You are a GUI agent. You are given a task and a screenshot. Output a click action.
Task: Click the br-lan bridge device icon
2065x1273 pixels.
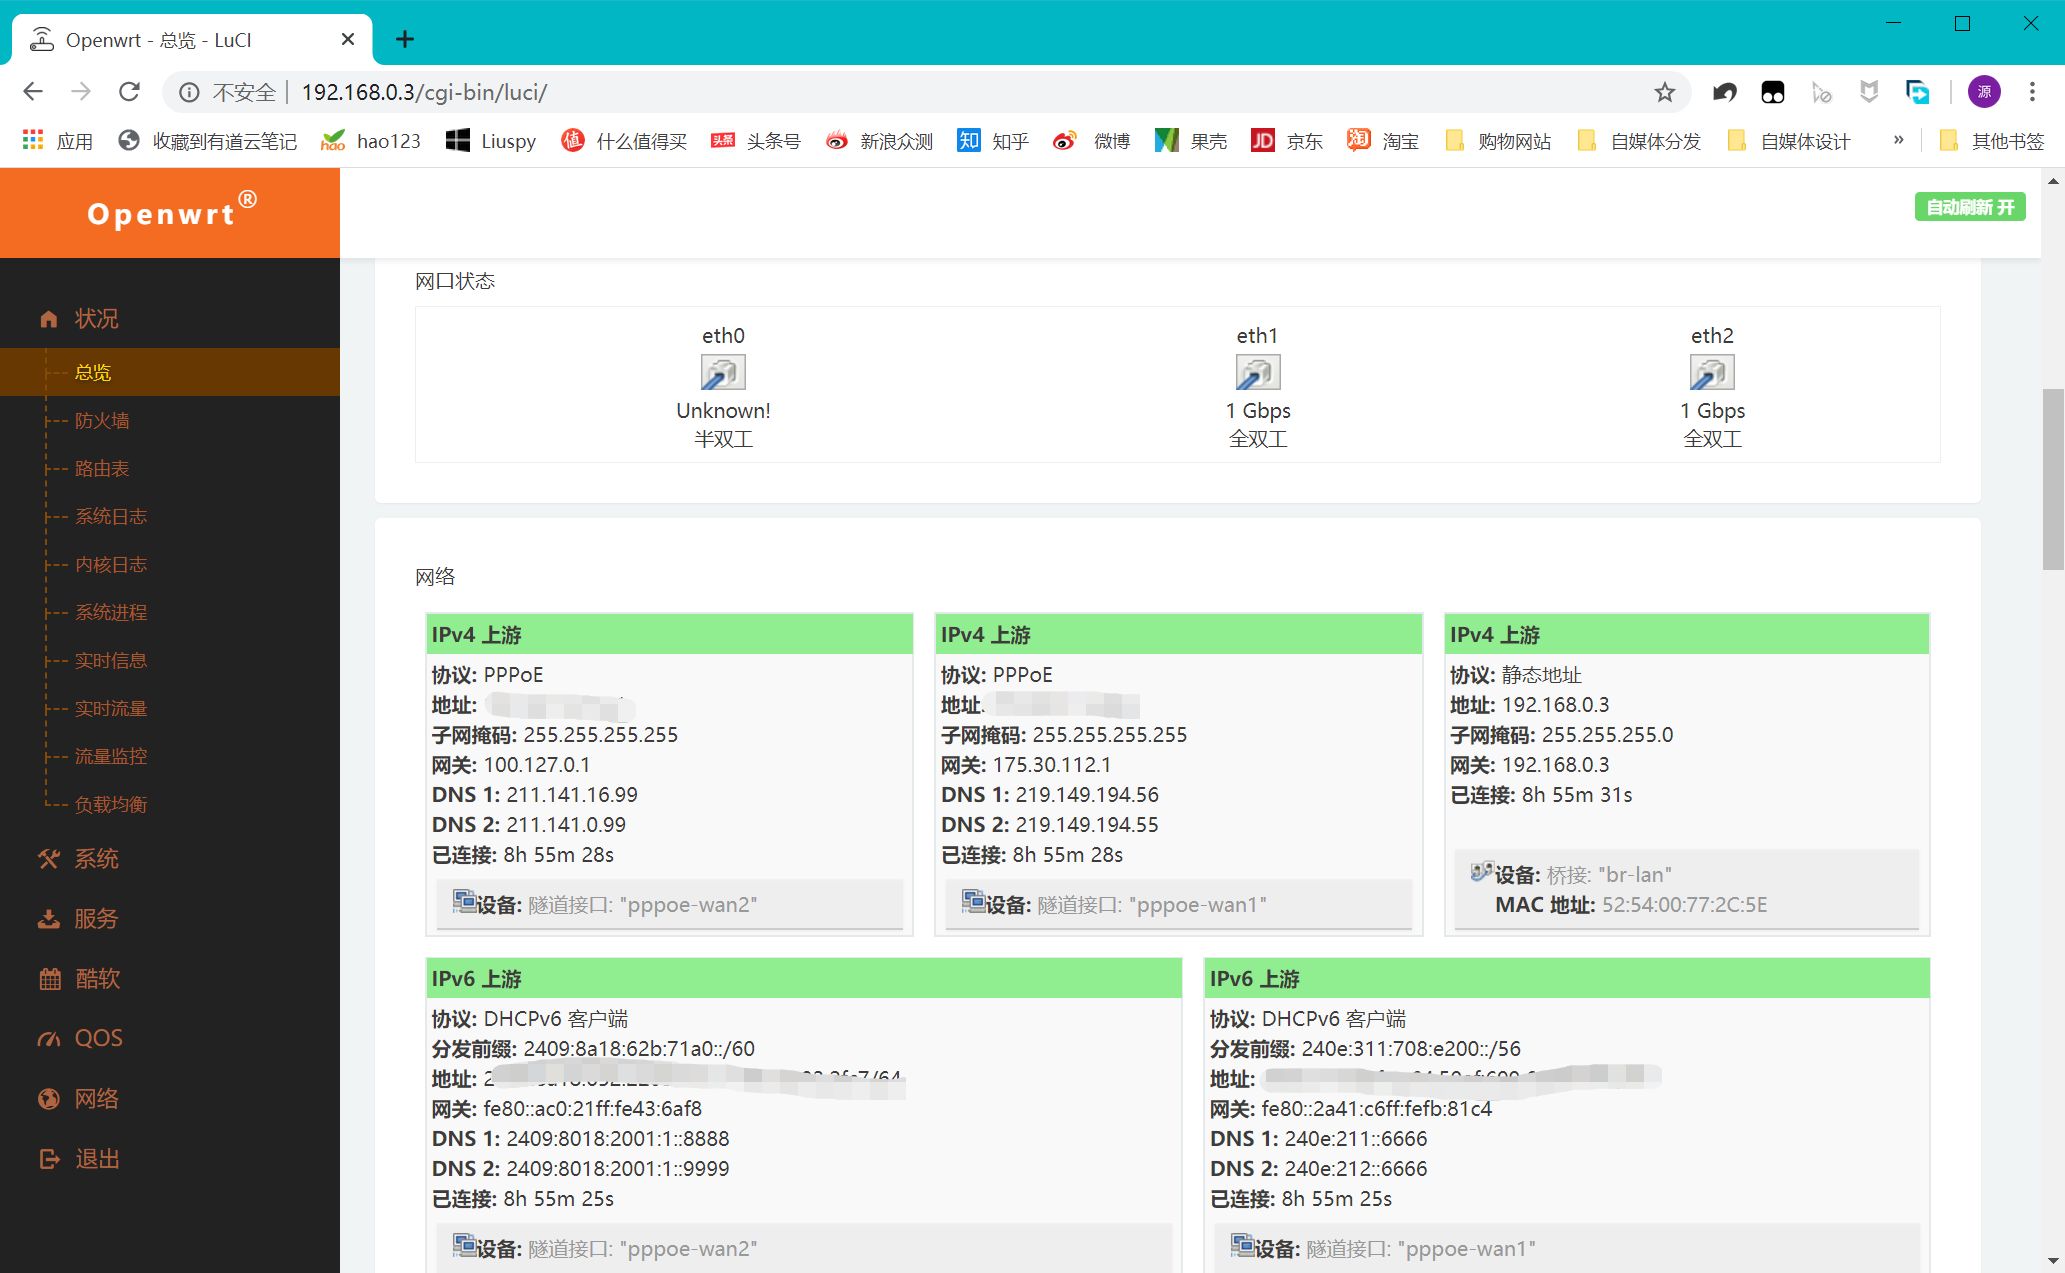pos(1482,872)
